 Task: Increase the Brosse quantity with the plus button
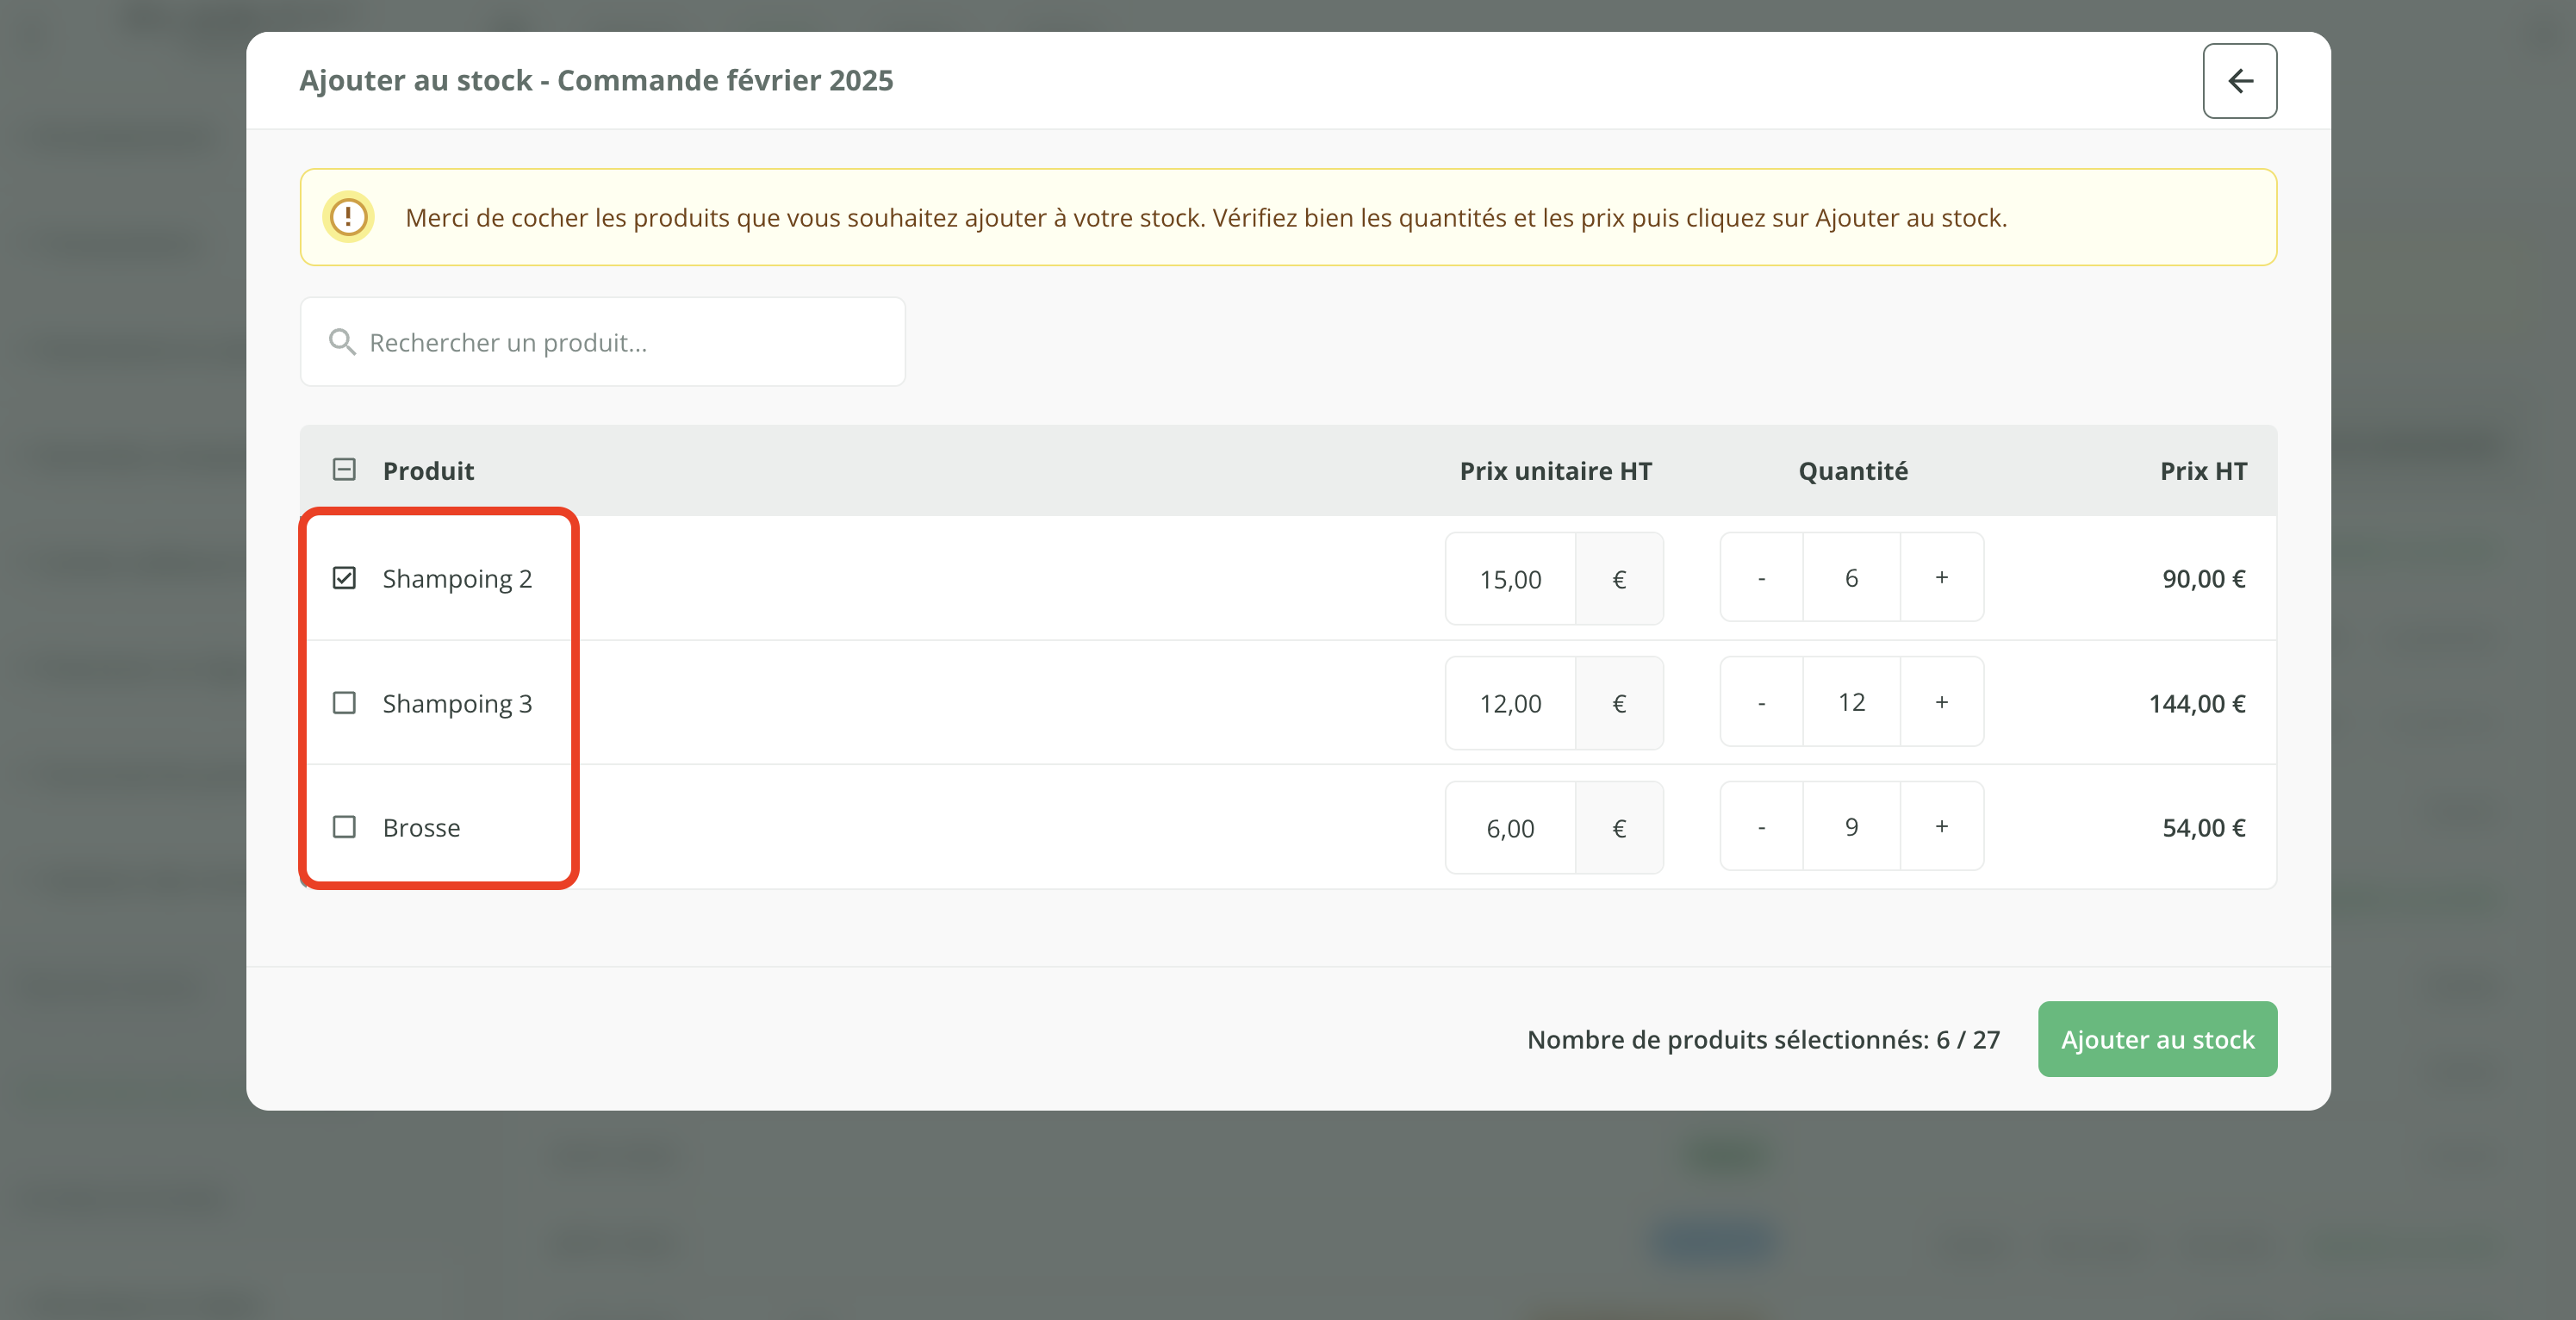click(x=1941, y=827)
